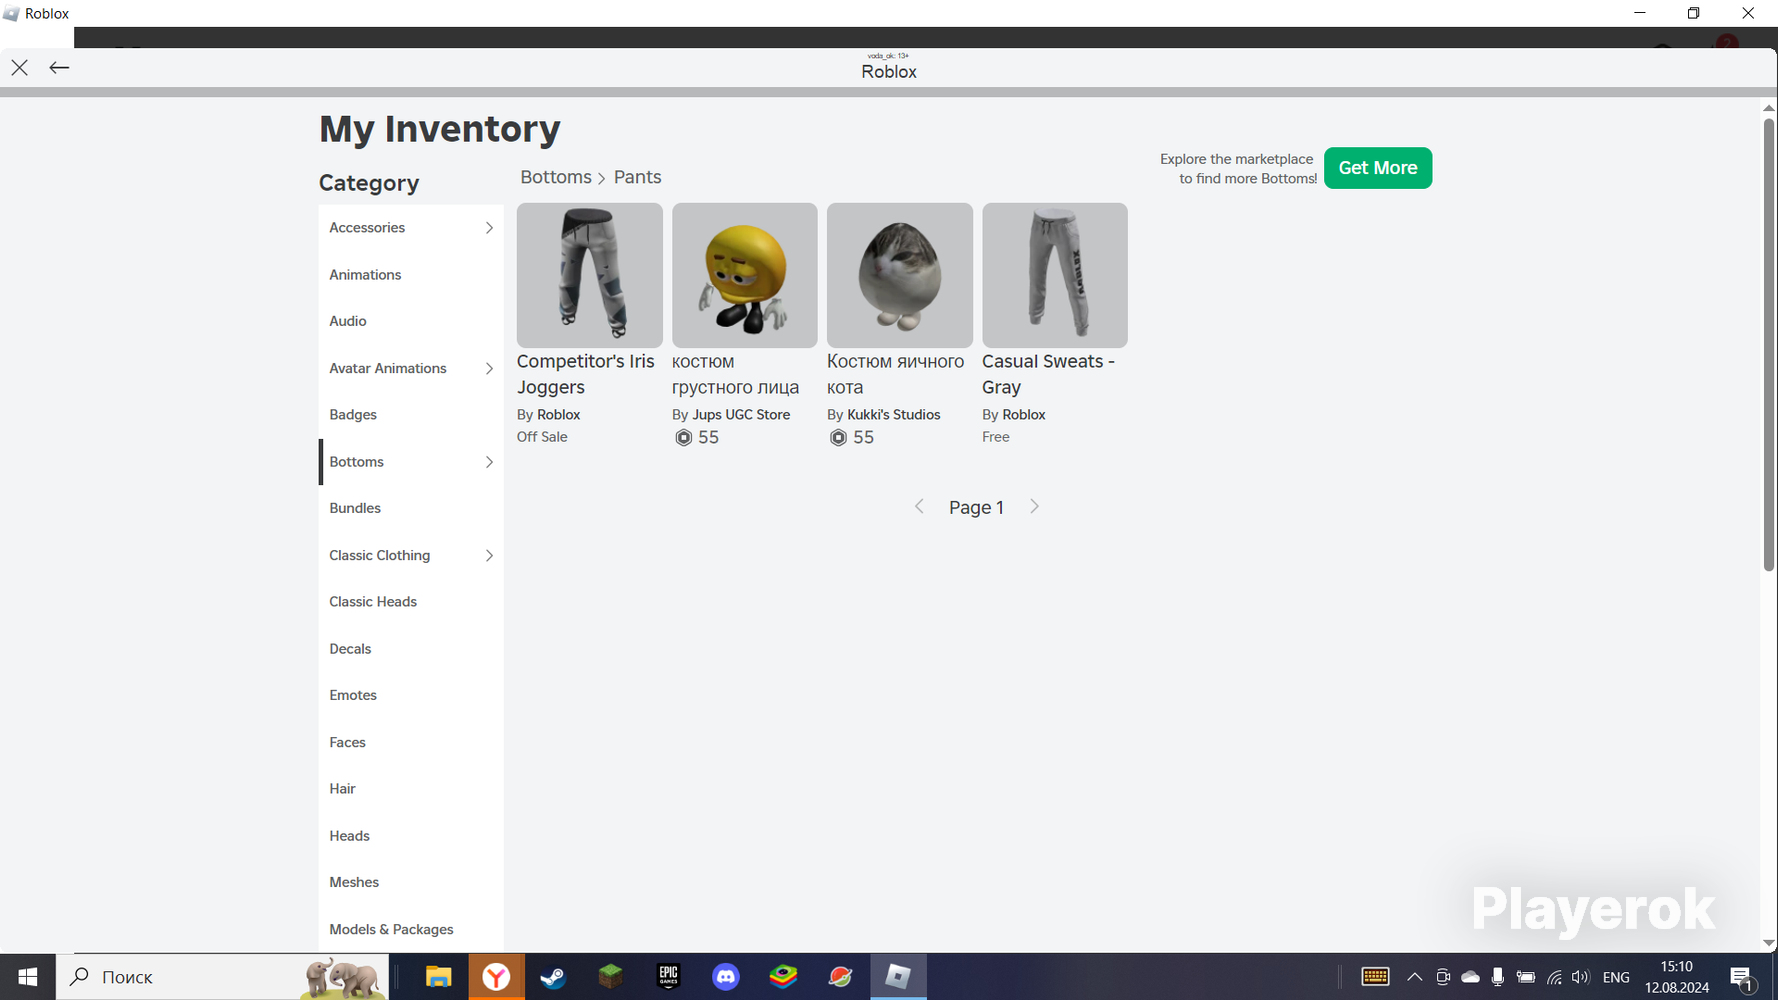The height and width of the screenshot is (1000, 1778).
Task: Switch to the Roblox taskbar icon
Action: coord(898,977)
